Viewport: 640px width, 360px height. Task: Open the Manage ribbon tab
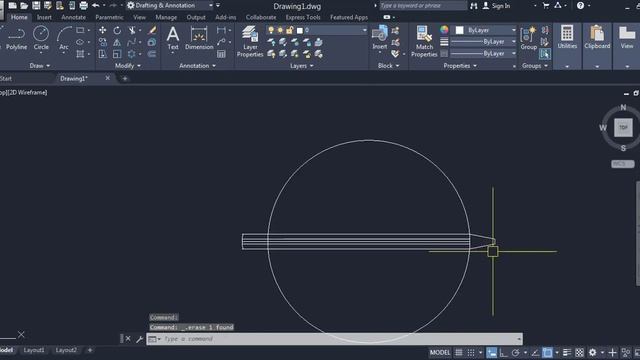click(166, 17)
